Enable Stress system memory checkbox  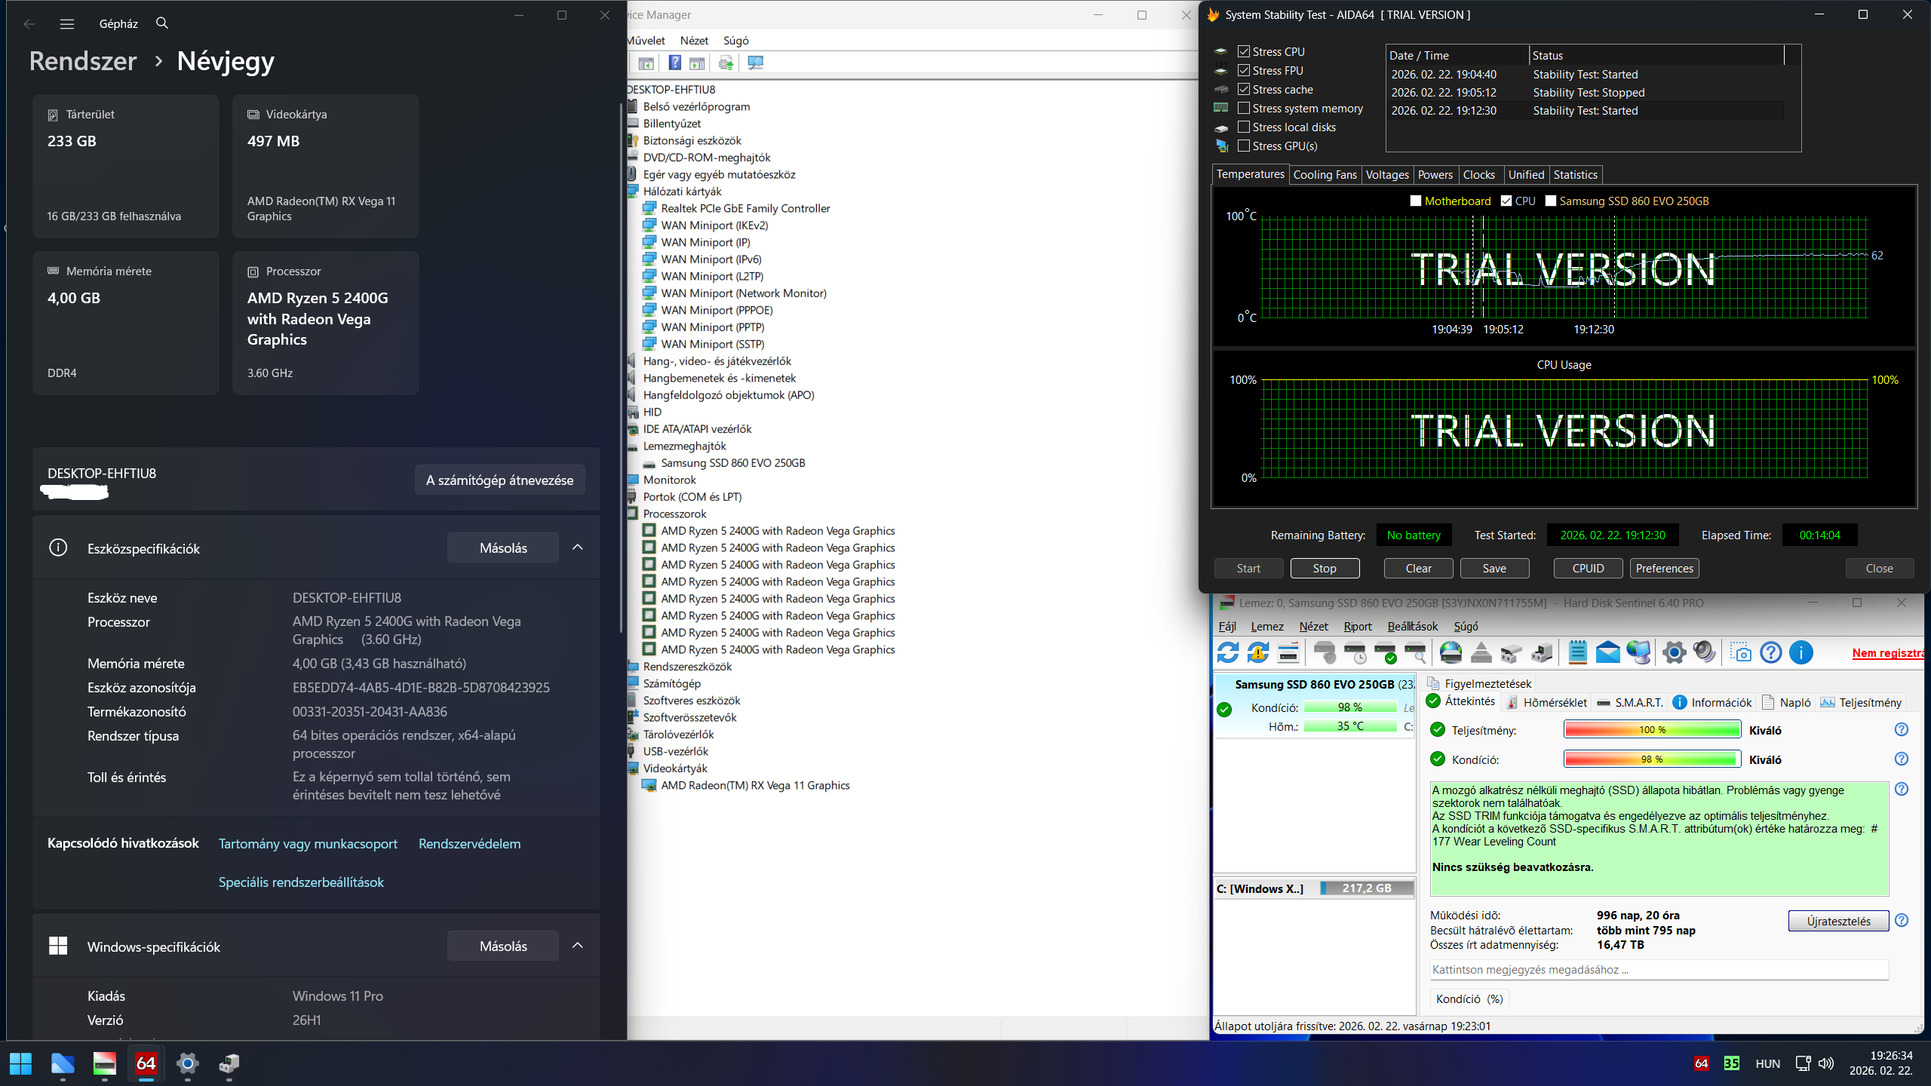tap(1244, 108)
